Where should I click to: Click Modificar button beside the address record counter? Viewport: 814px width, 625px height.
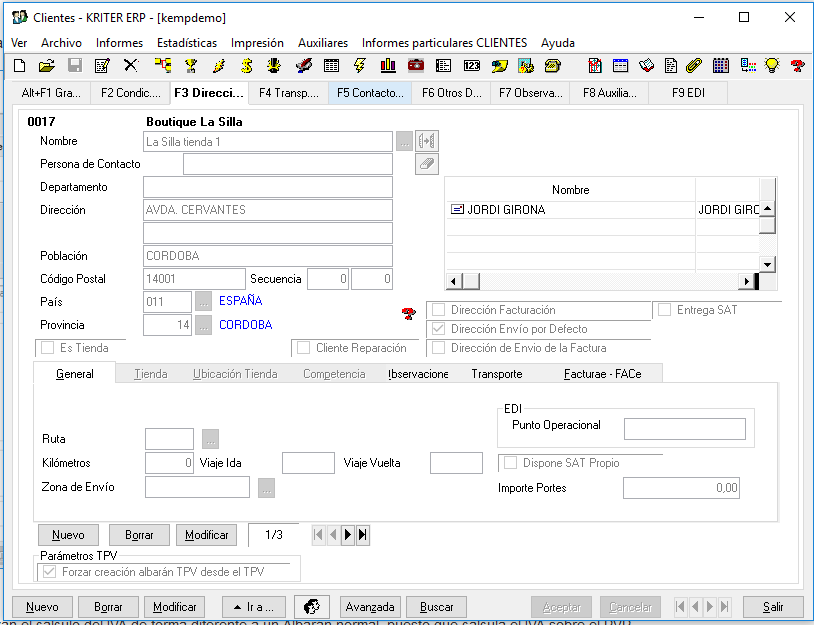point(207,535)
